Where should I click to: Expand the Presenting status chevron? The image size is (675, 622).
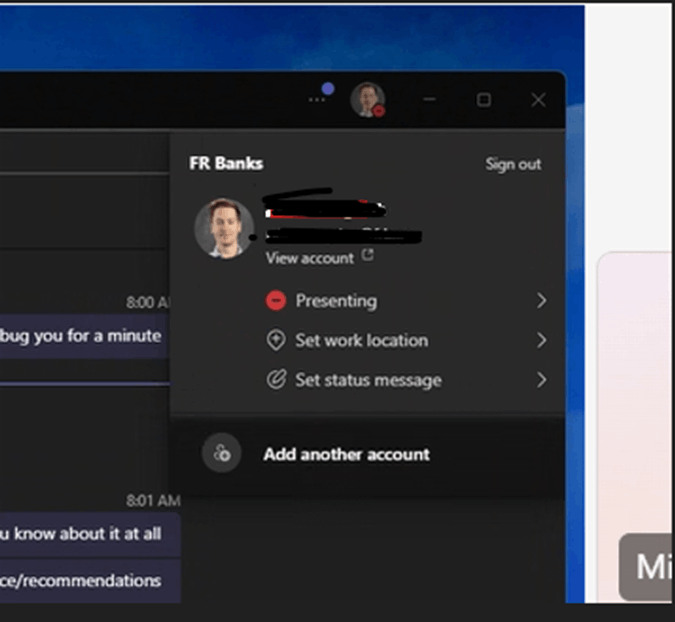pyautogui.click(x=542, y=300)
